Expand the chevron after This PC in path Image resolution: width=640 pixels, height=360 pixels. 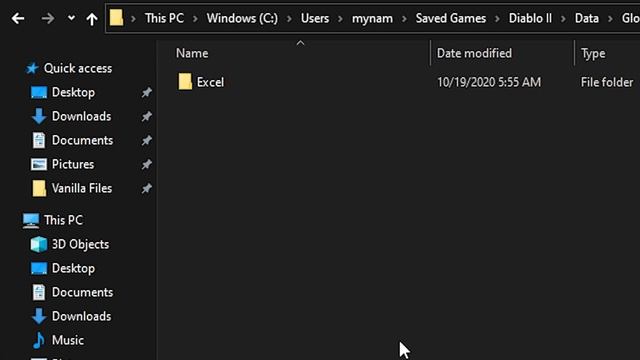[195, 18]
